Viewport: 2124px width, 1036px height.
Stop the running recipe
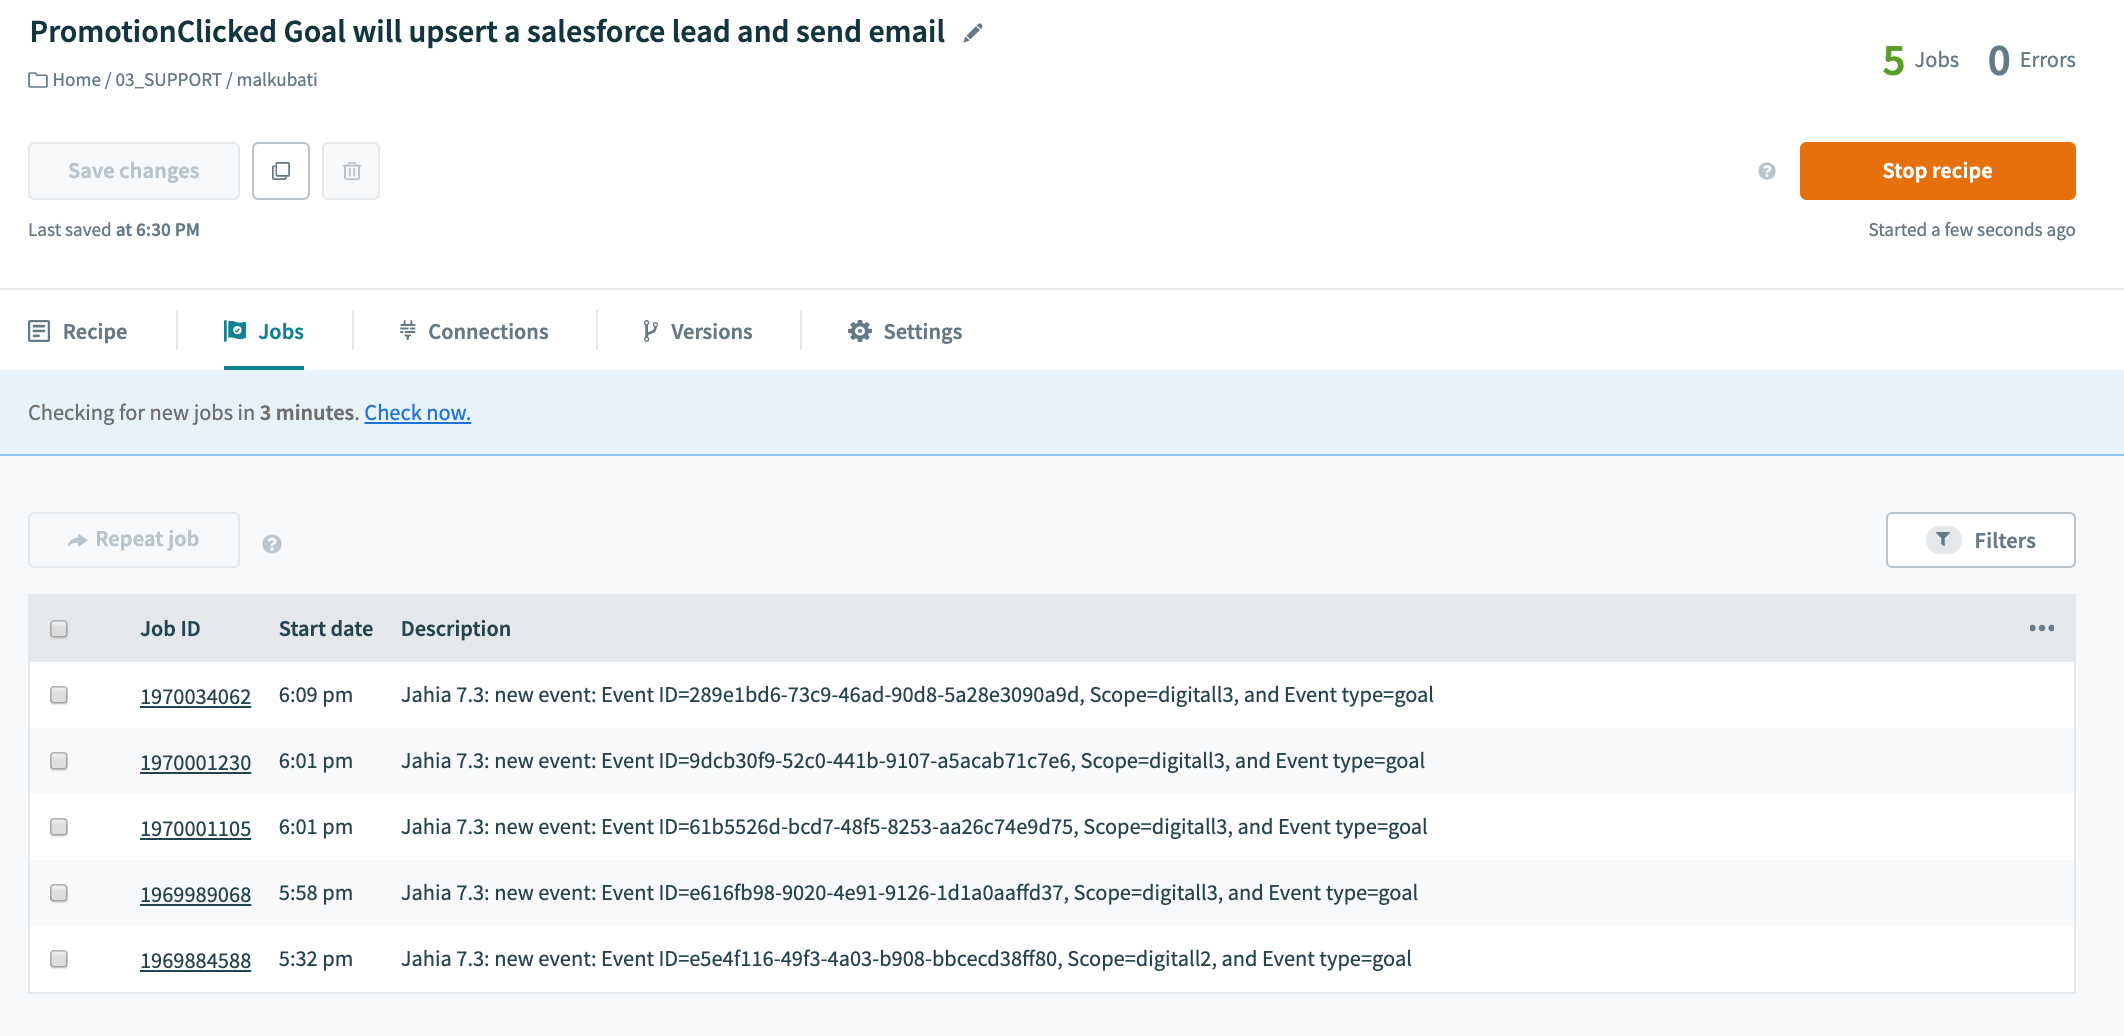click(x=1937, y=171)
